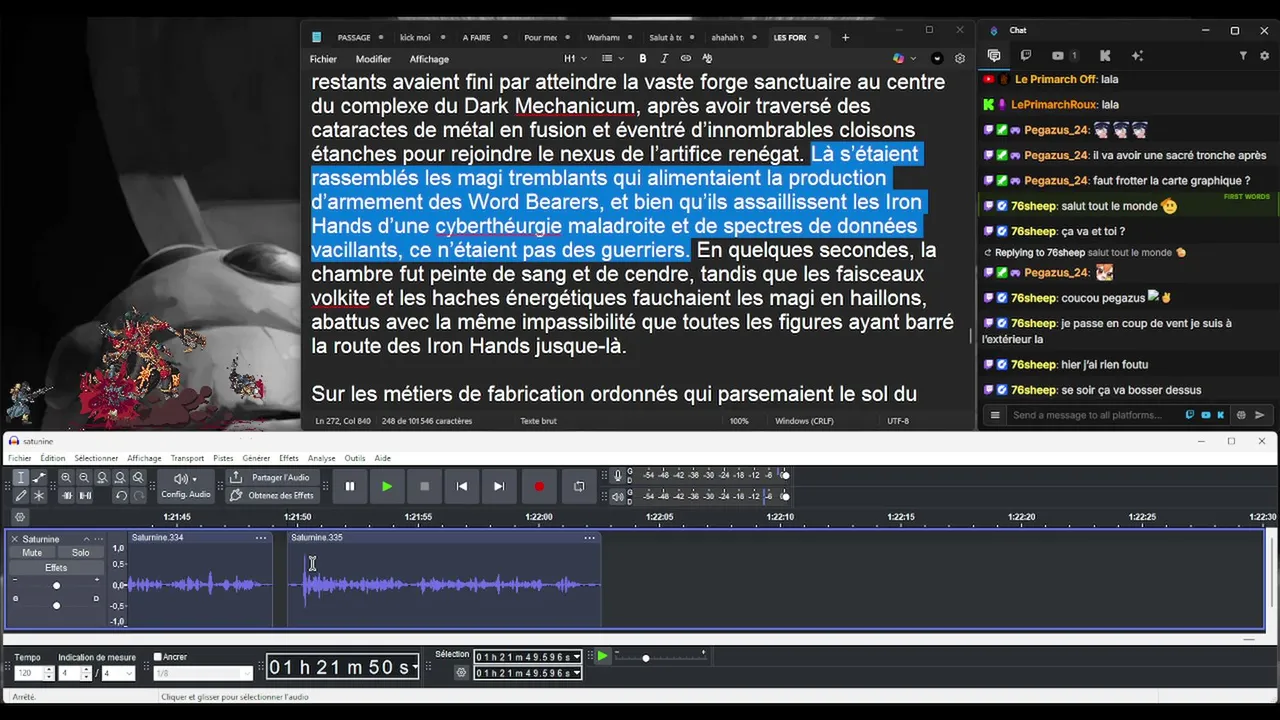Open the H1 heading dropdown in Notepad

pos(573,59)
